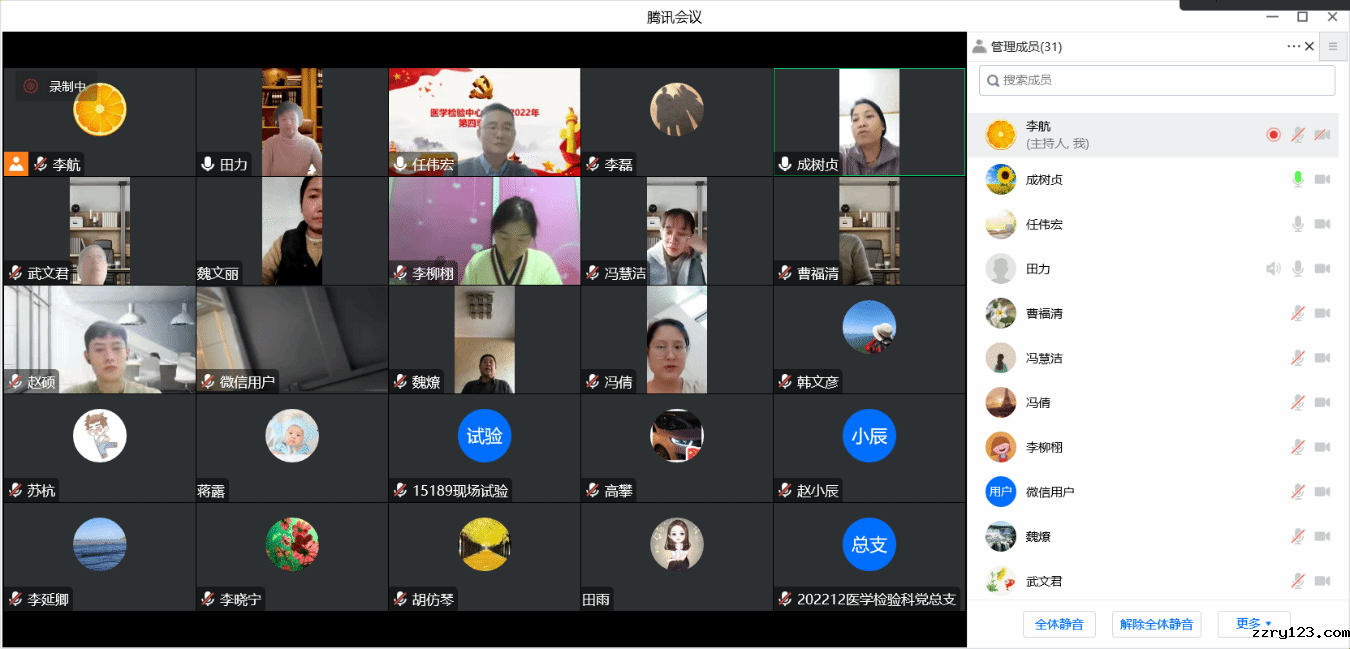Click the hamburger menu icon at panel top-right
The width and height of the screenshot is (1350, 649).
click(x=1333, y=47)
